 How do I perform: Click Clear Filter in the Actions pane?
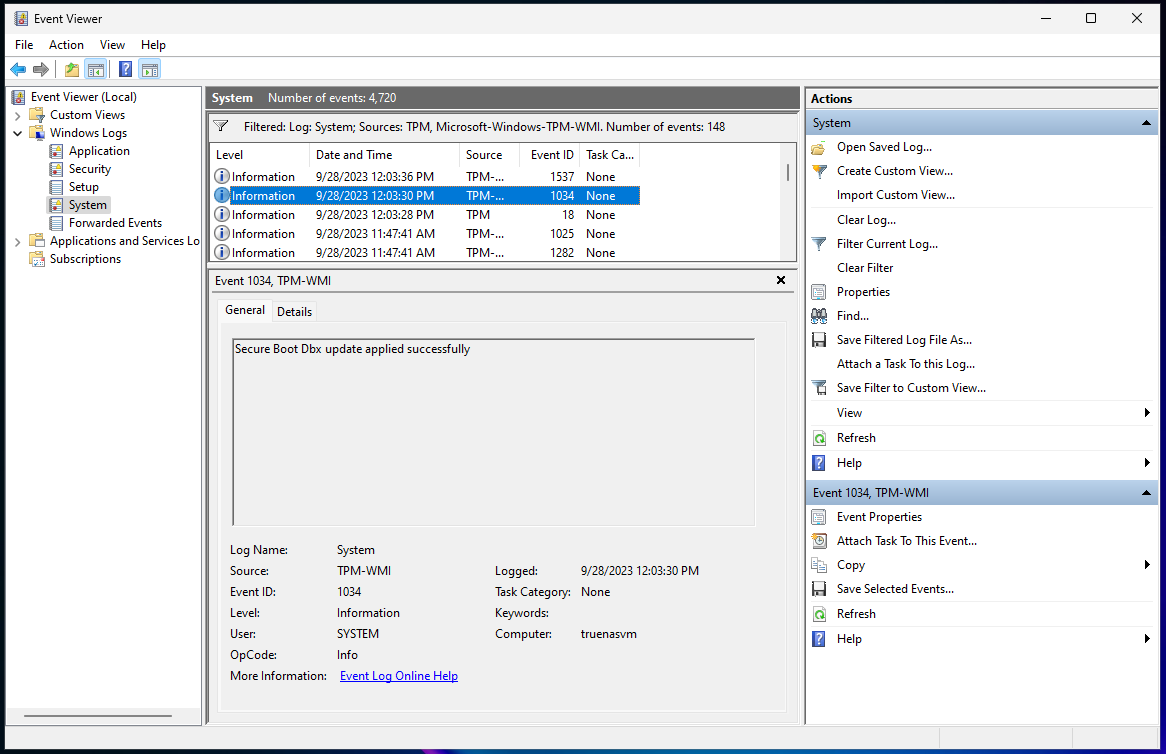point(865,268)
